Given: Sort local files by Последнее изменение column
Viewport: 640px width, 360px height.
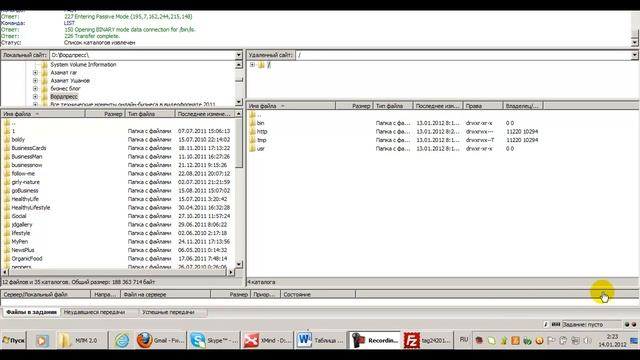Looking at the screenshot, I should click(x=205, y=114).
